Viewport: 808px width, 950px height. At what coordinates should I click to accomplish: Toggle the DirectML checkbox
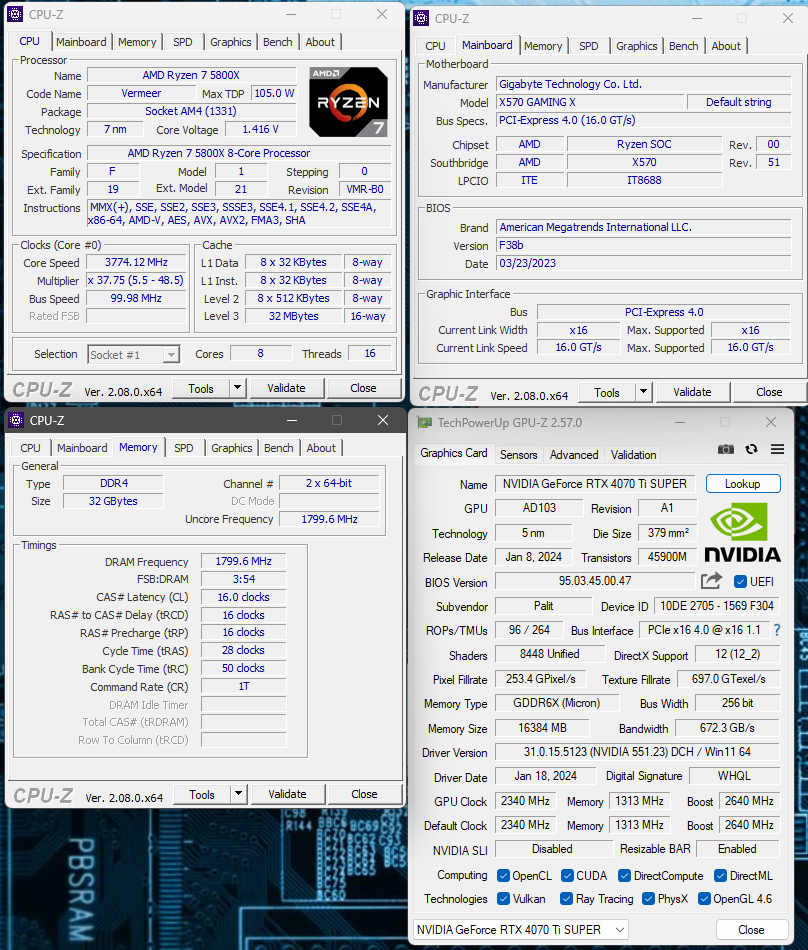coord(720,875)
